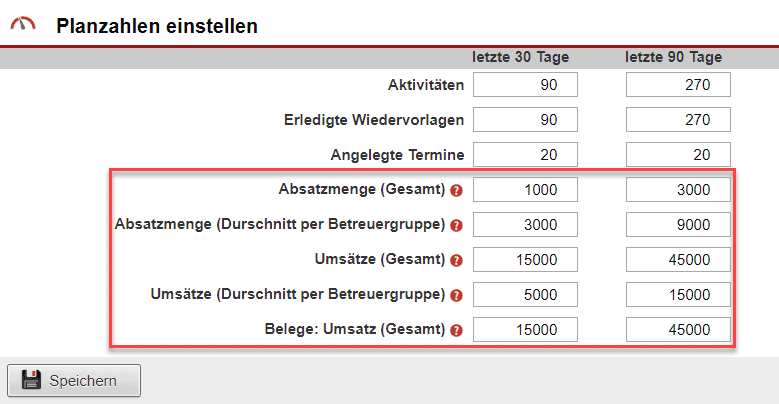This screenshot has width=779, height=404.
Task: Edit Belege: Umsatz (Gesamt) 90-day field
Action: coord(678,330)
